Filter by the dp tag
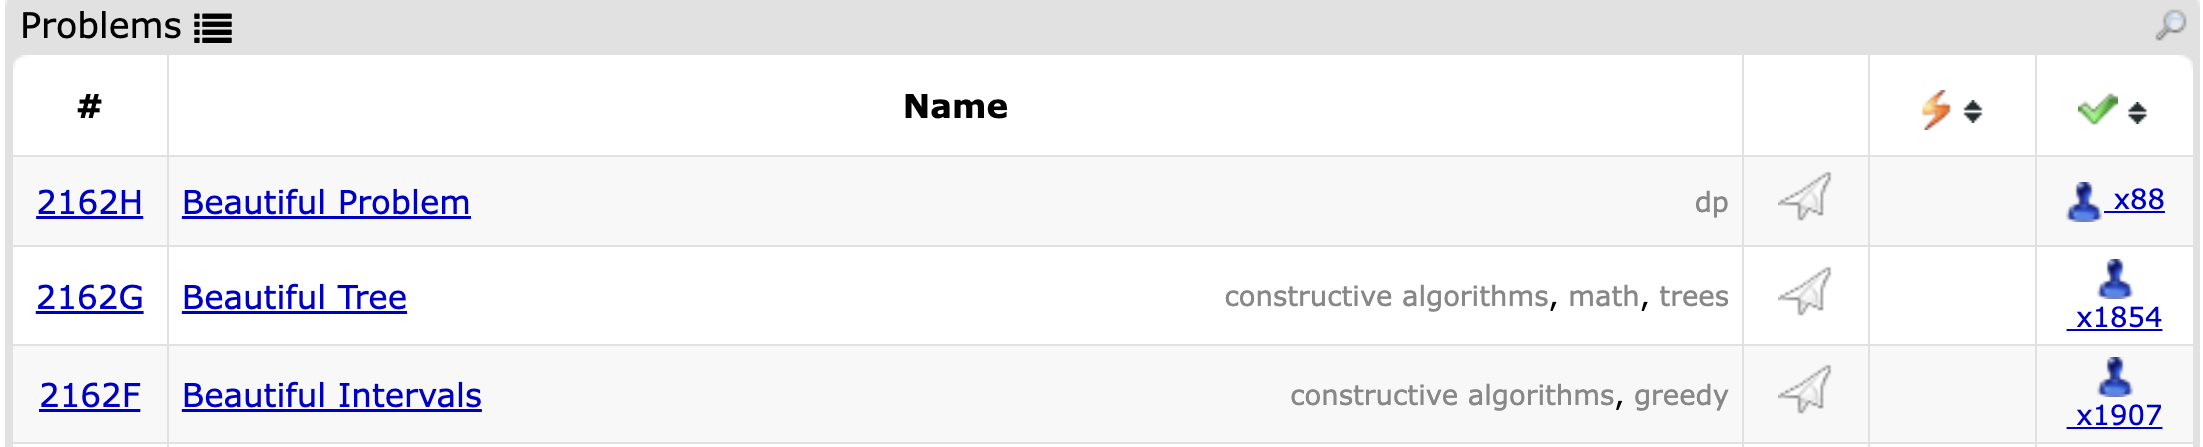Viewport: 2203px width, 447px height. pos(1711,203)
